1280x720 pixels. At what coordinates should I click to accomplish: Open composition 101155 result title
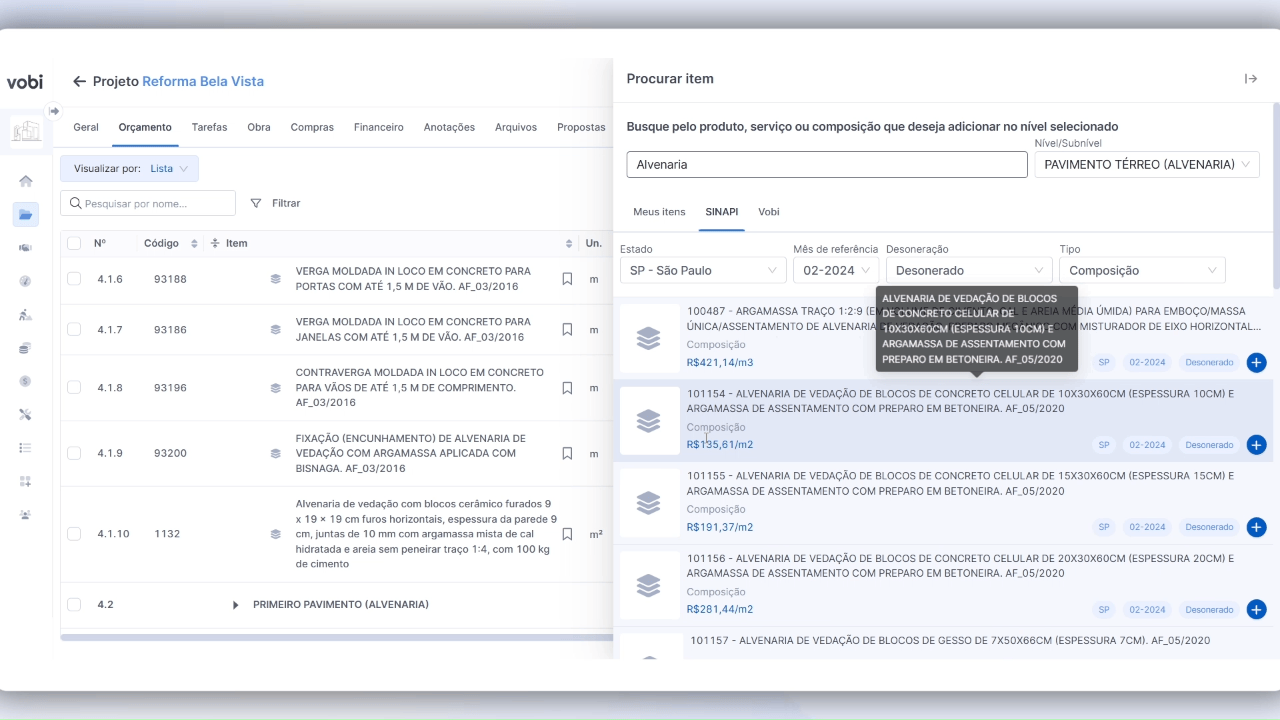960,484
